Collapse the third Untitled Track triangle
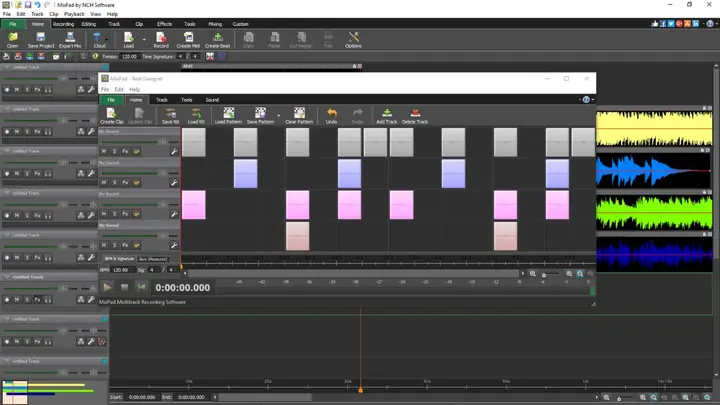This screenshot has width=720, height=405. [7, 151]
